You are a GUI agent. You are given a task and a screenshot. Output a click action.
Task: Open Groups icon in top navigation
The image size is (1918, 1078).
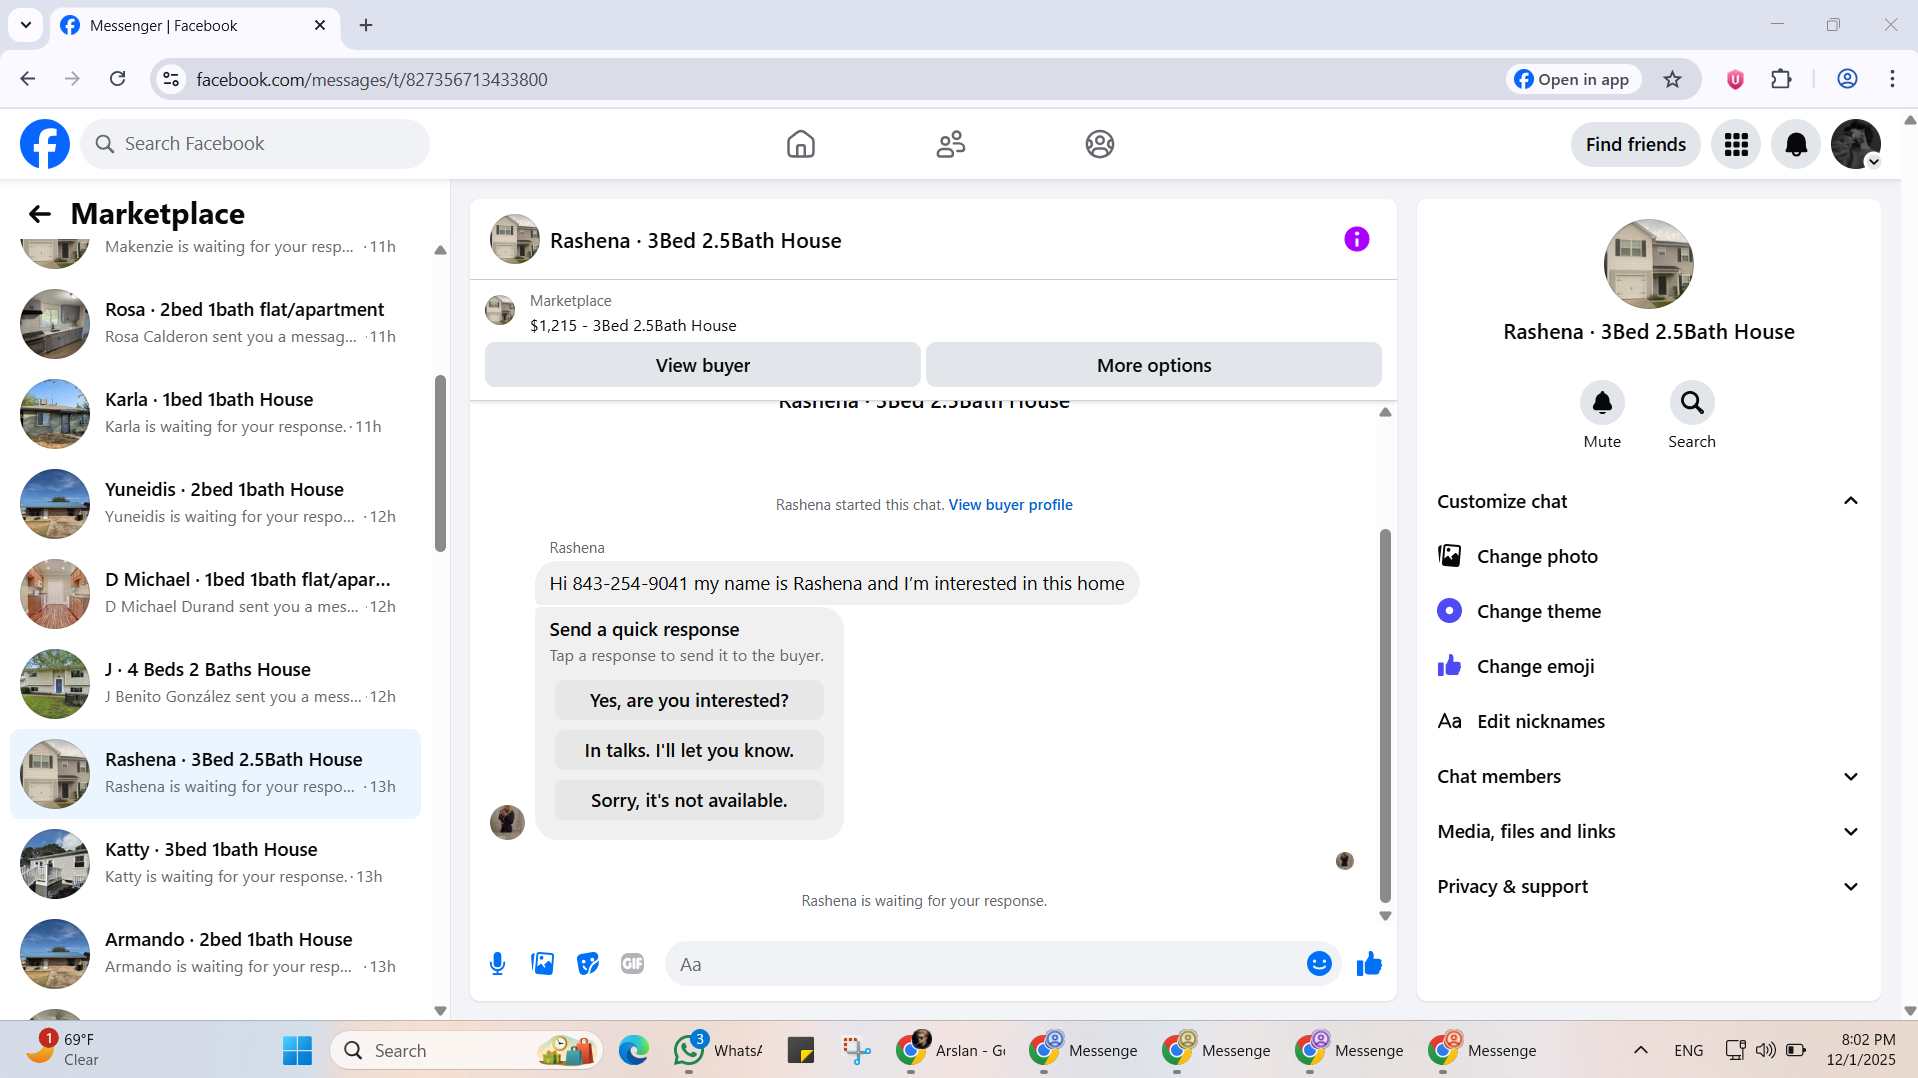[1099, 144]
